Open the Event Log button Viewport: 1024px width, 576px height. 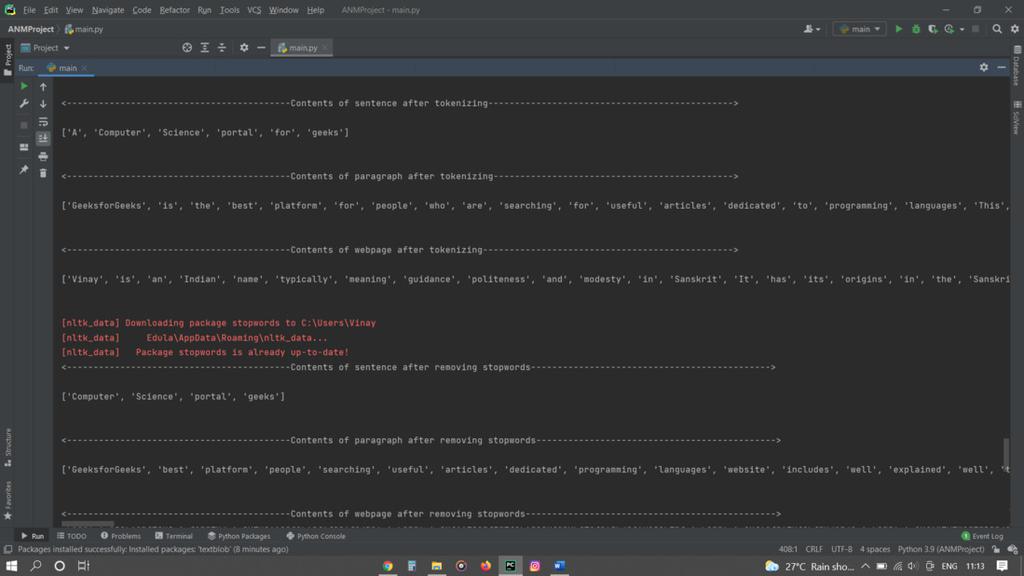tap(982, 536)
